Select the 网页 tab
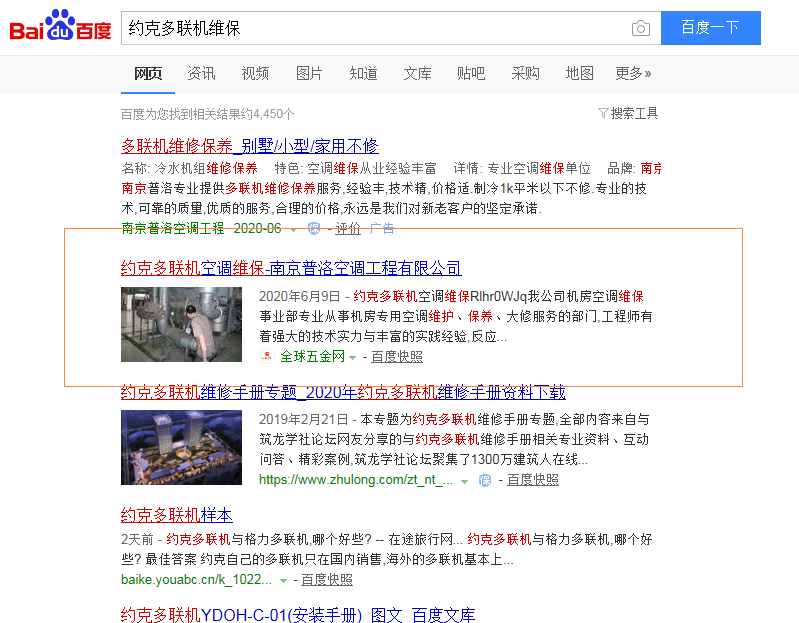Viewport: 799px width, 623px height. click(x=148, y=73)
